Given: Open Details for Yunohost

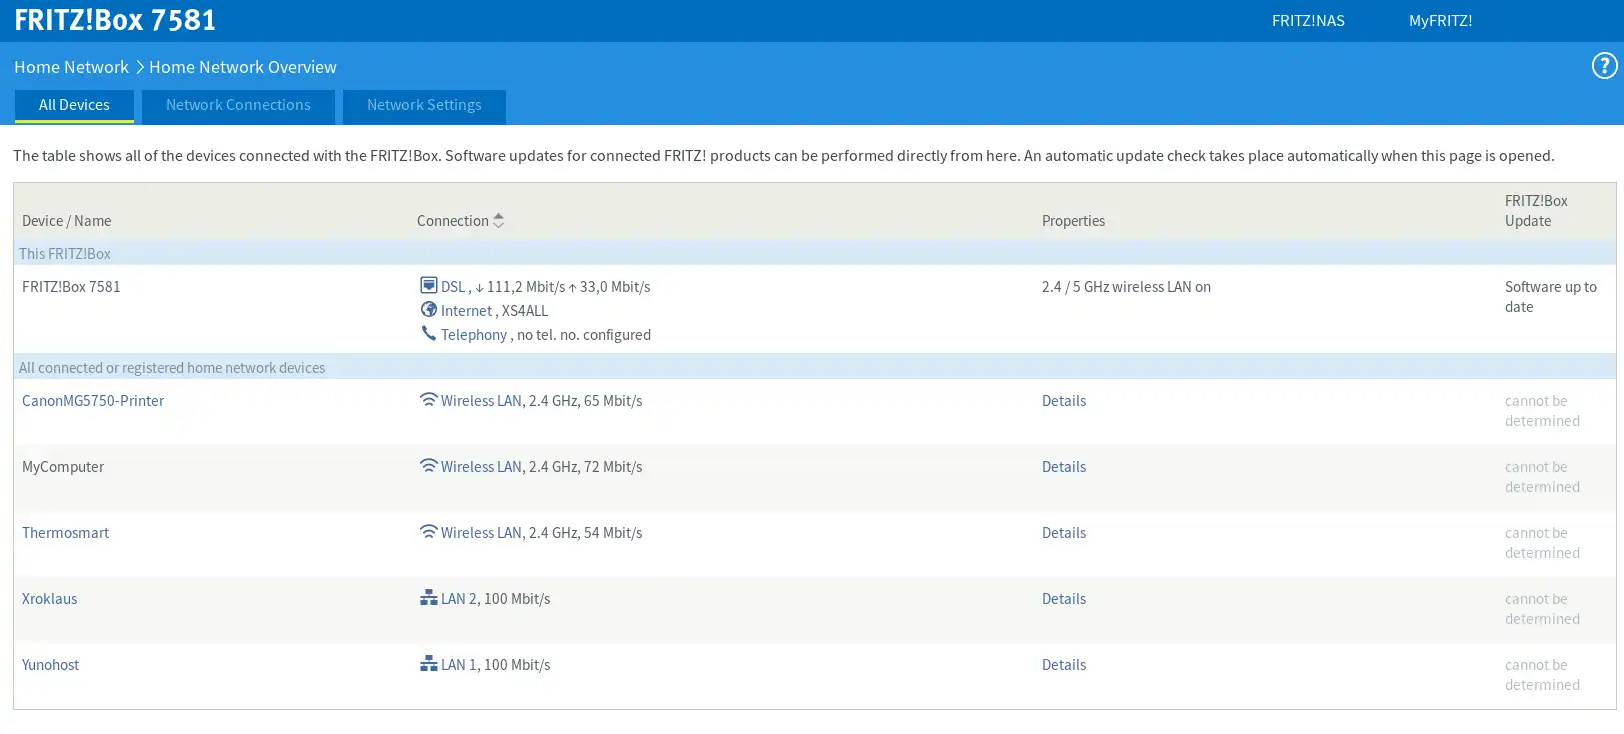Looking at the screenshot, I should [1064, 665].
